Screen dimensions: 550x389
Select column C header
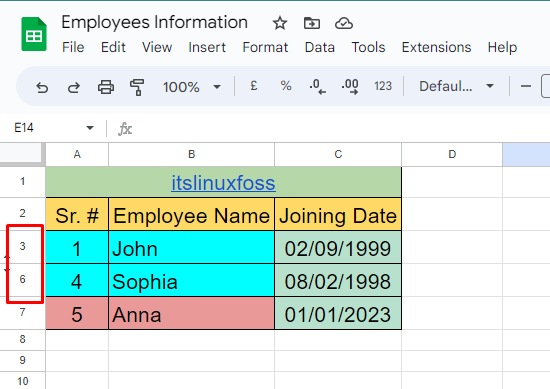tap(338, 154)
